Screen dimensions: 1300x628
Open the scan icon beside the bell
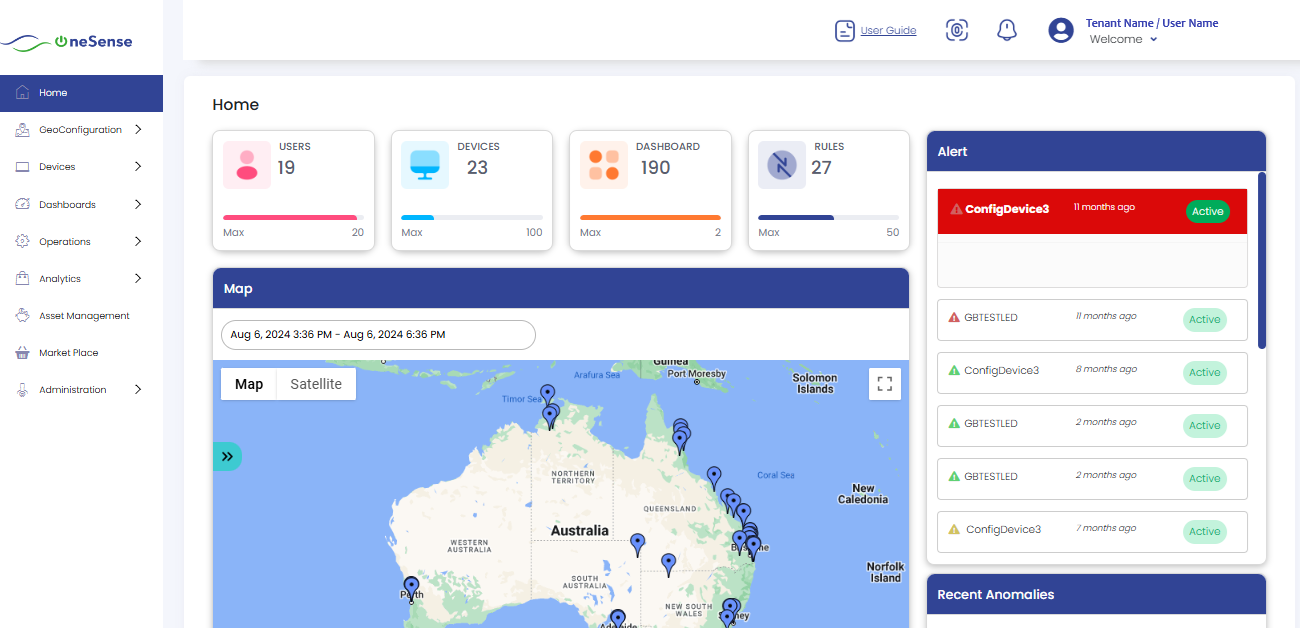click(957, 30)
